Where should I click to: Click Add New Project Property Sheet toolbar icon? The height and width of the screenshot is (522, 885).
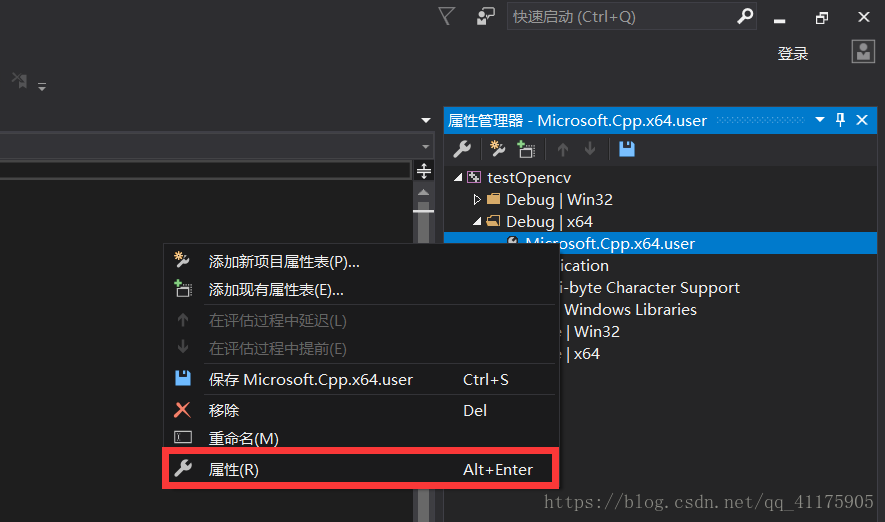tap(497, 148)
